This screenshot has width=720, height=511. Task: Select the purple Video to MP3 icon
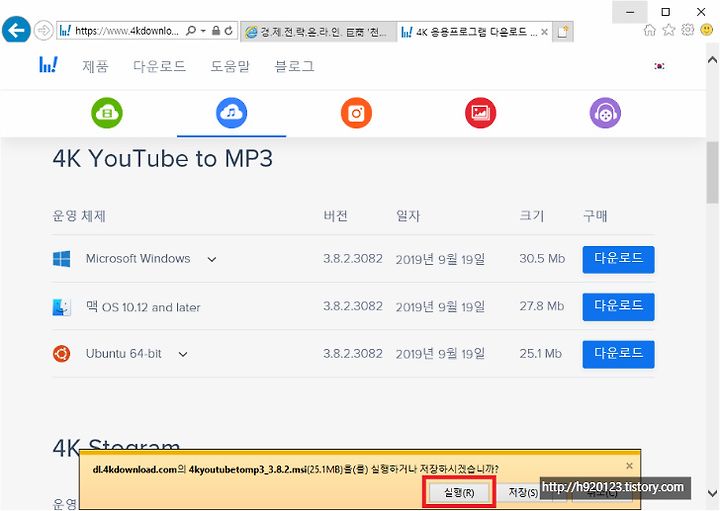pyautogui.click(x=605, y=113)
